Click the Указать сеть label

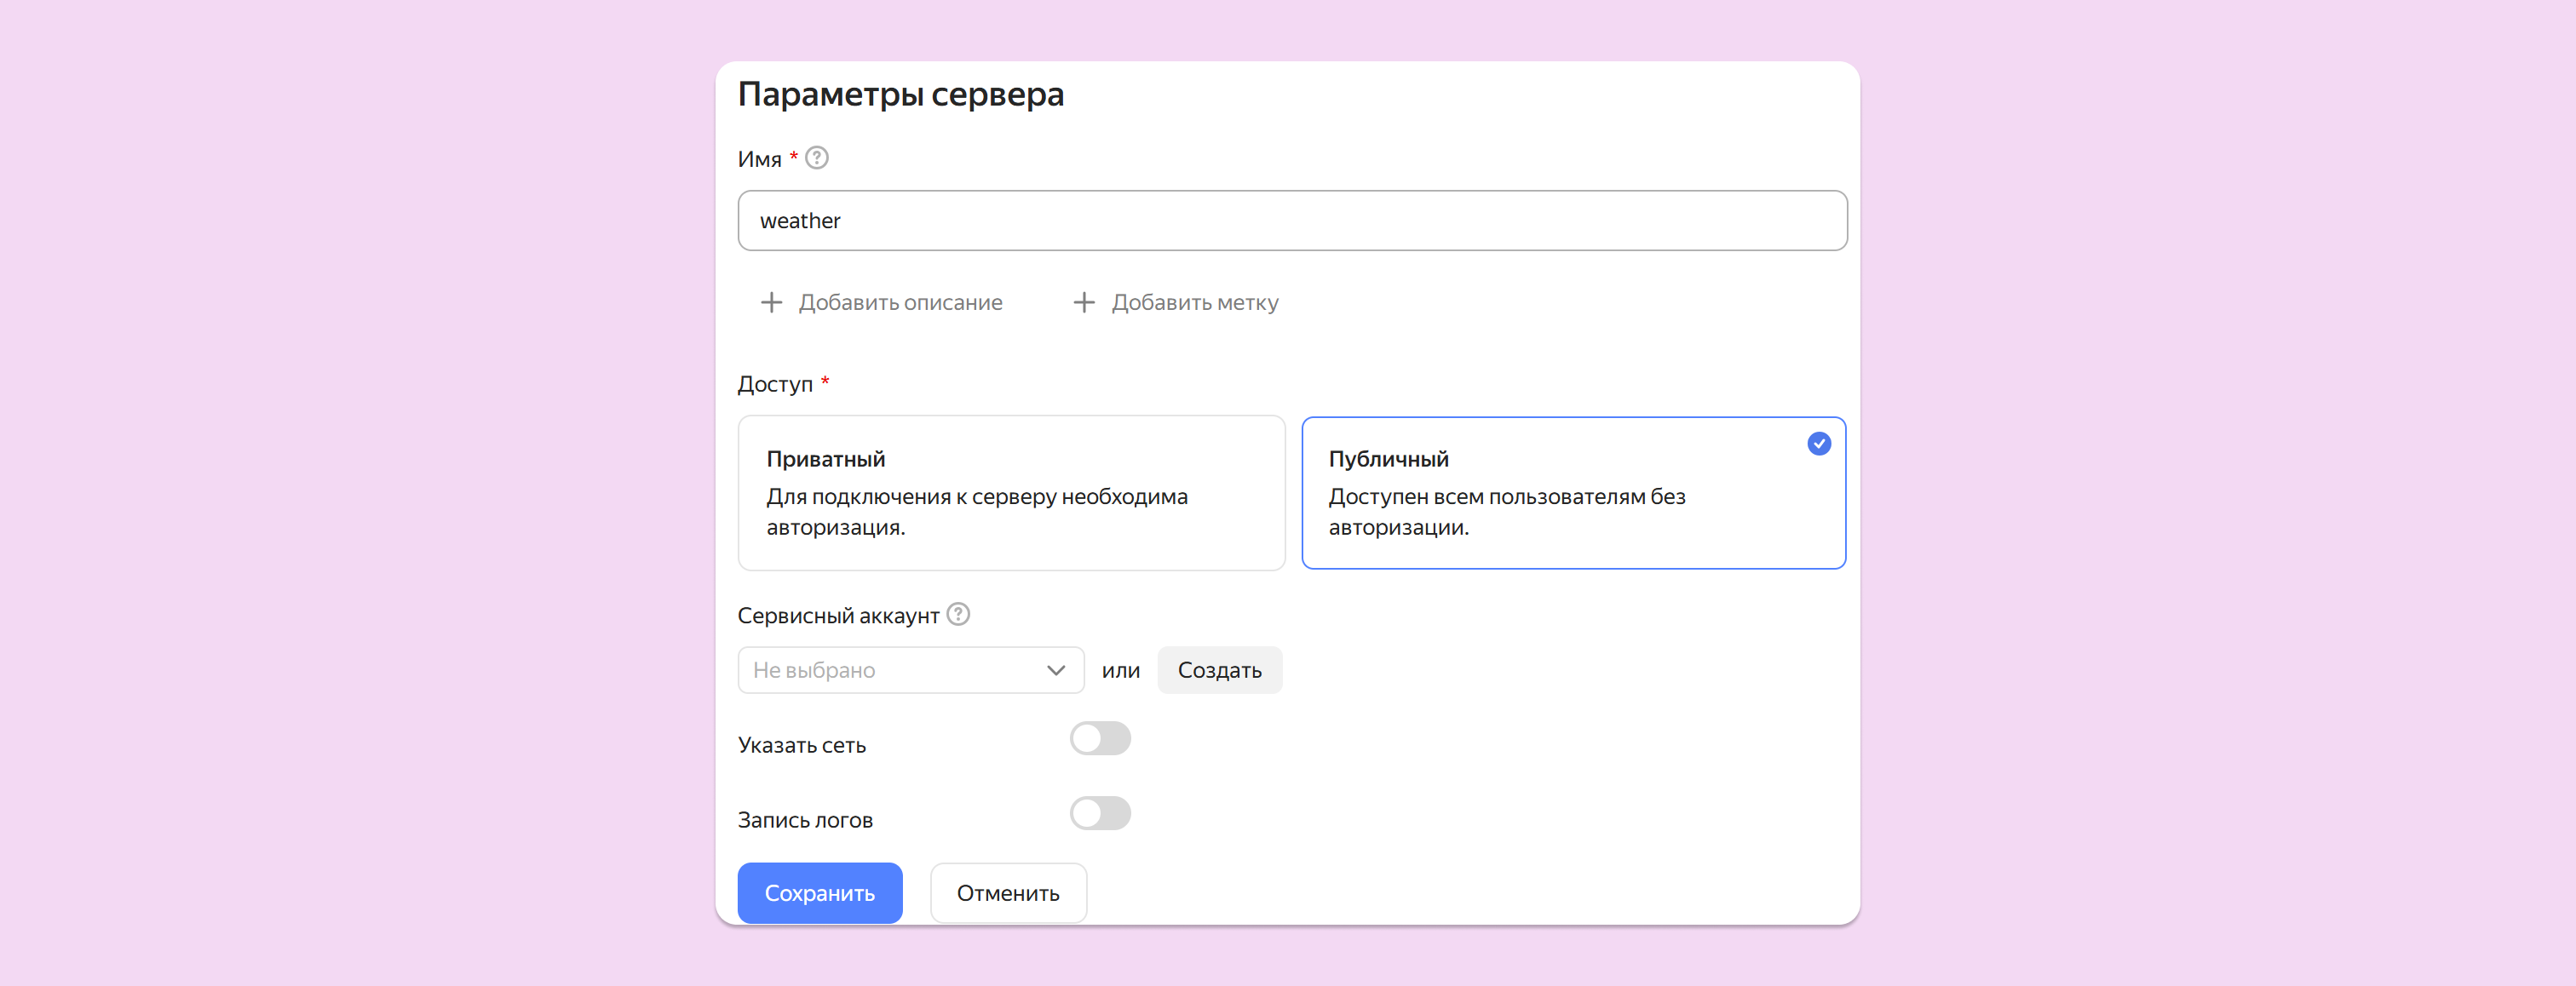coord(801,745)
